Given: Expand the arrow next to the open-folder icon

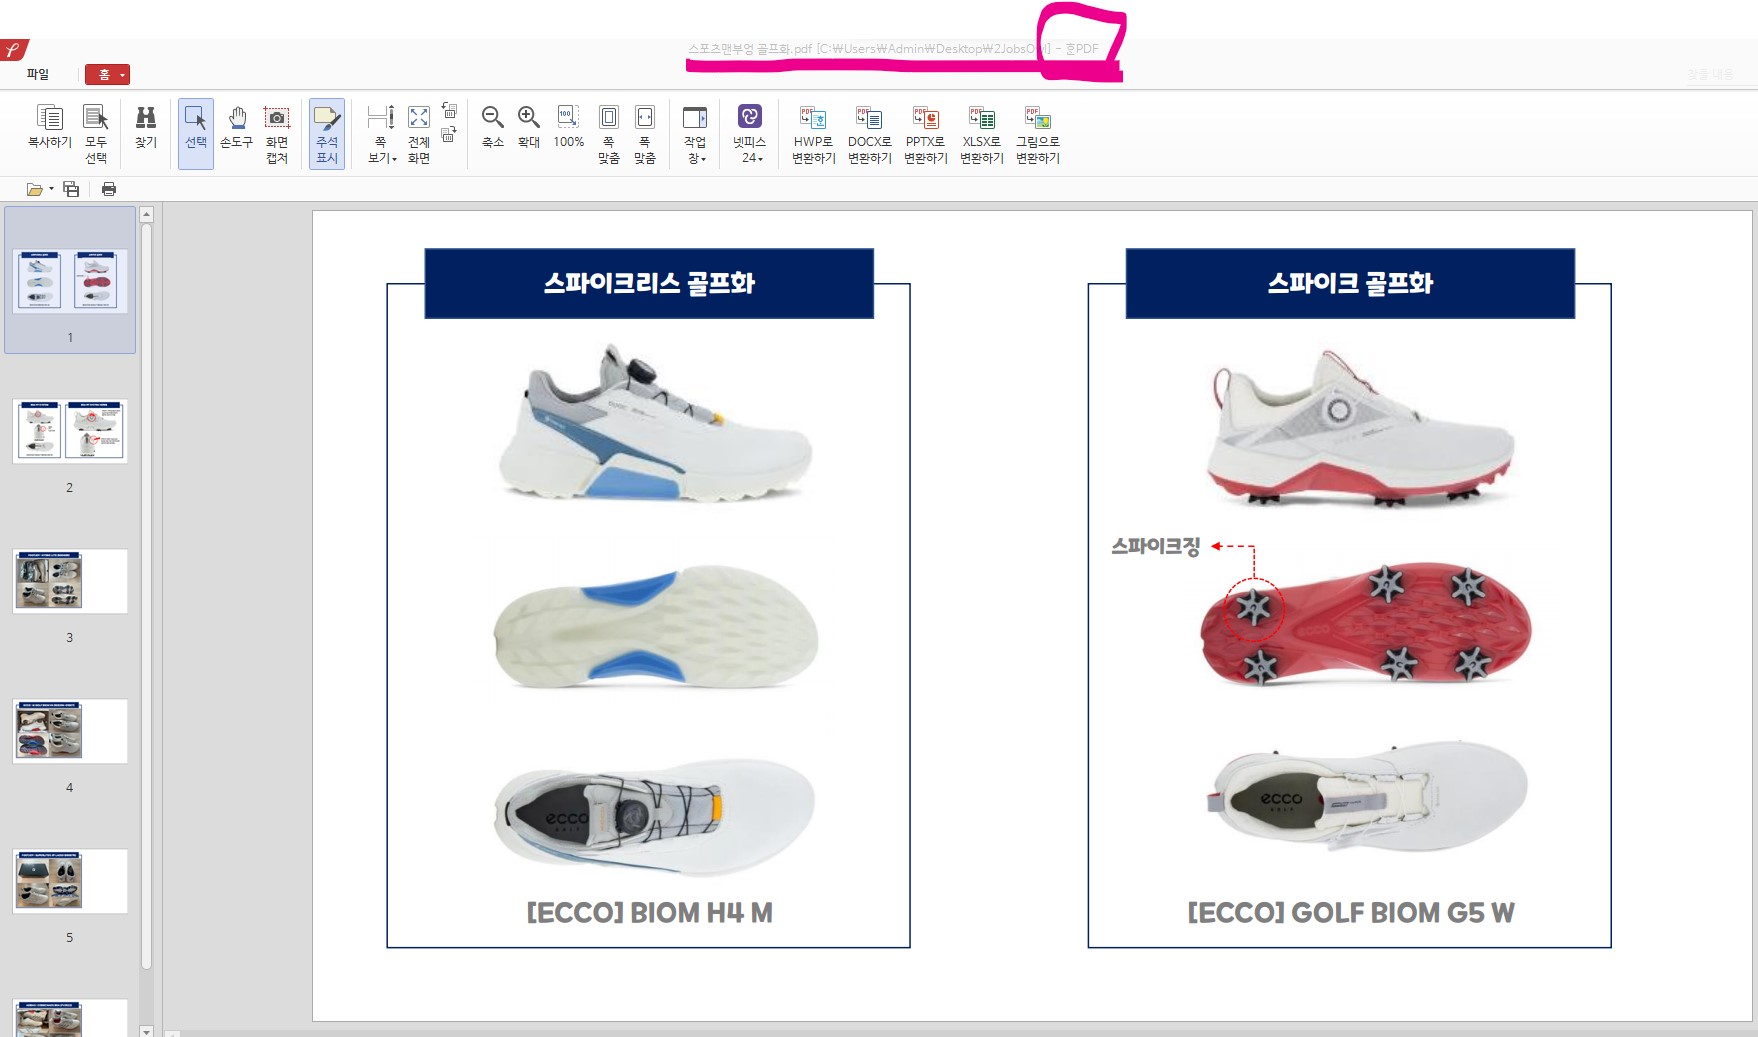Looking at the screenshot, I should pos(51,189).
